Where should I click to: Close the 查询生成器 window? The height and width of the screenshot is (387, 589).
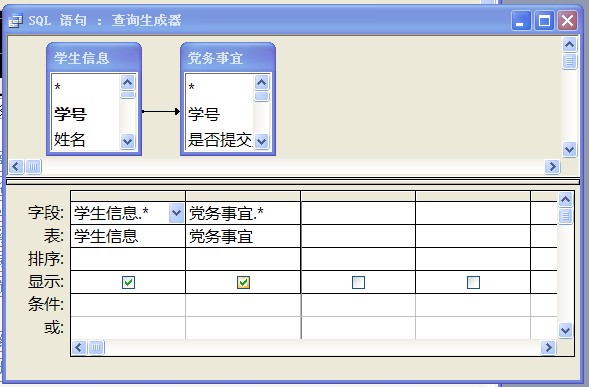click(x=567, y=20)
